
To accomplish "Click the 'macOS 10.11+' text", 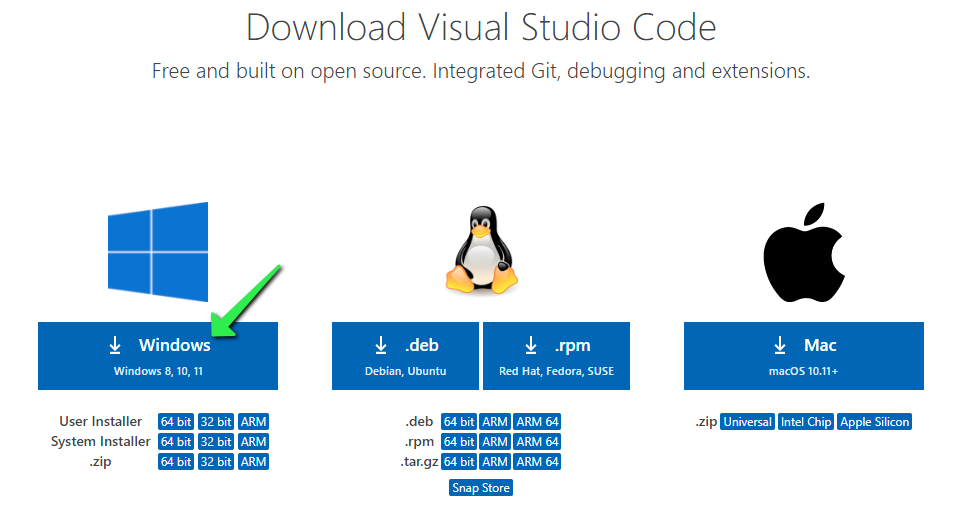I will (803, 371).
